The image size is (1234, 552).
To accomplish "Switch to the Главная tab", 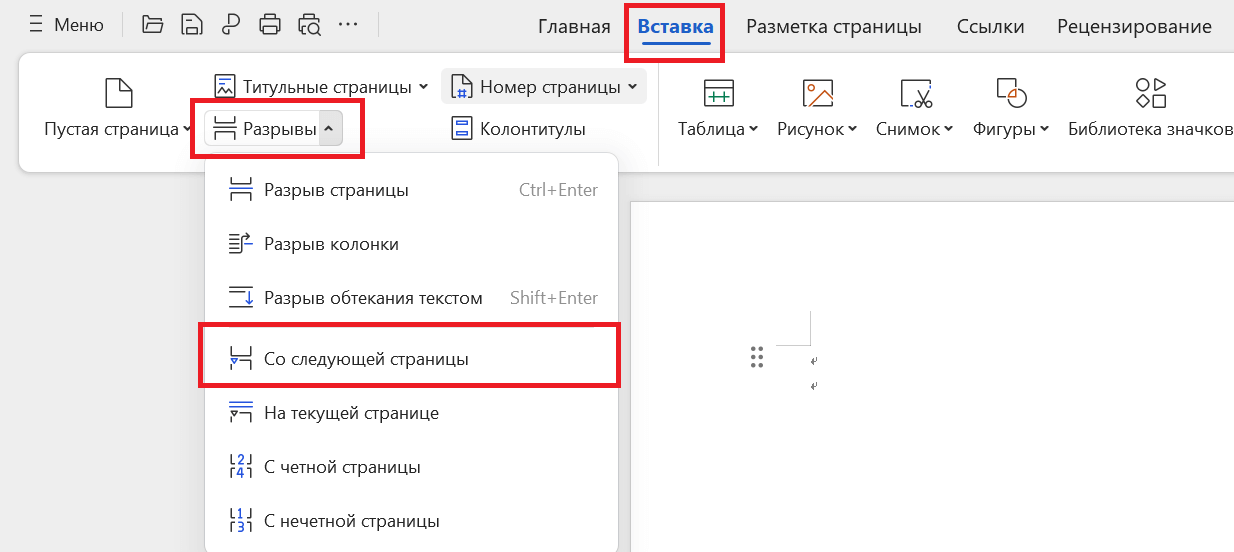I will 574,27.
